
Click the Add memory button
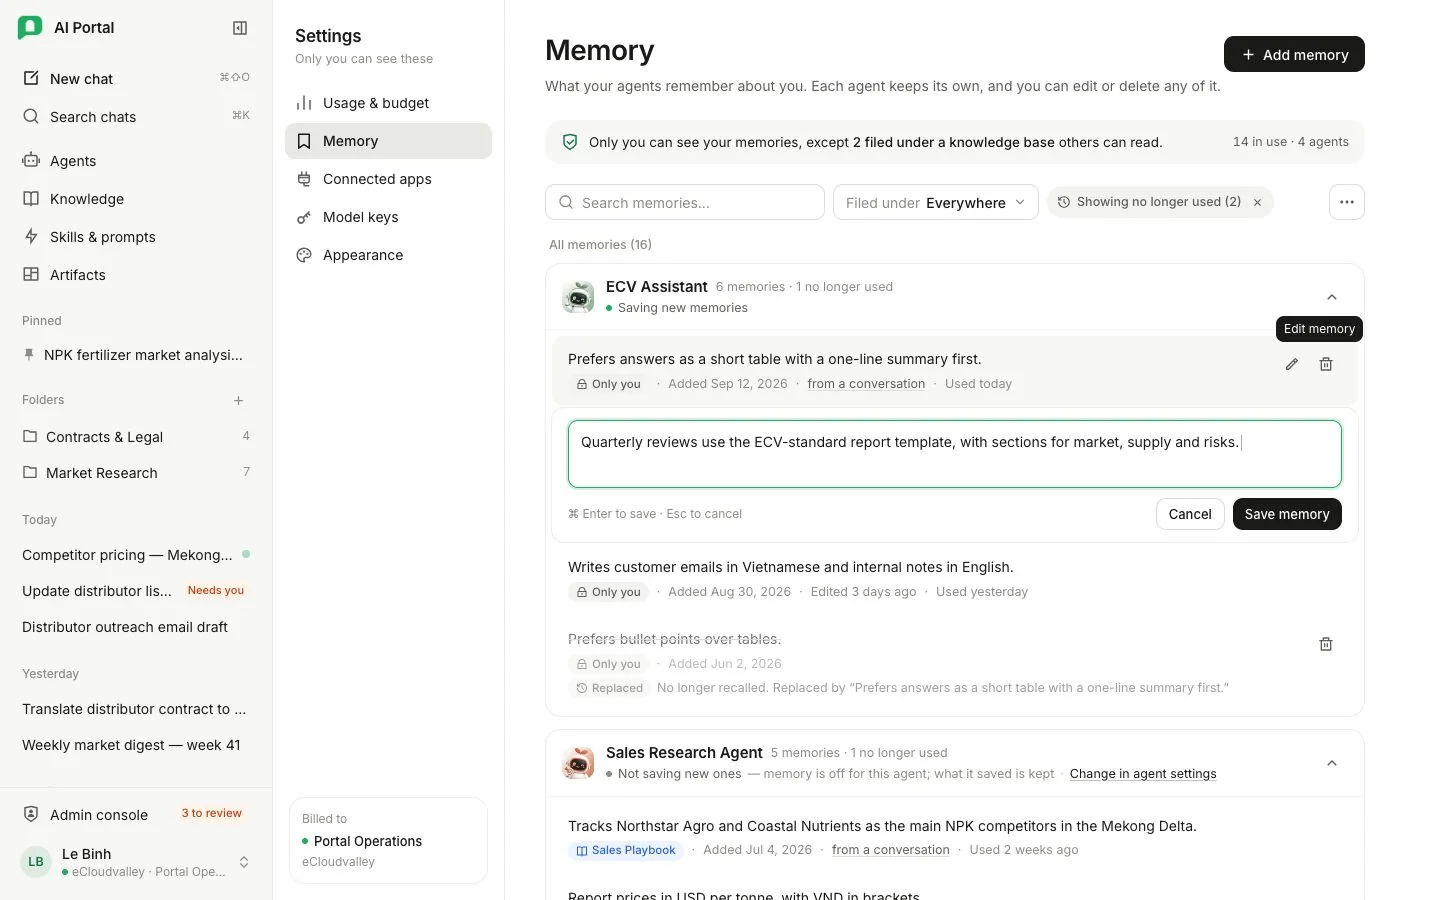pos(1294,54)
